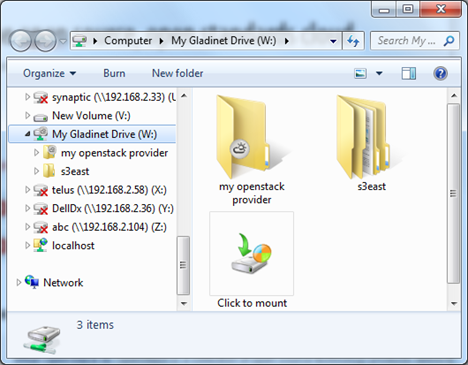The height and width of the screenshot is (365, 468).
Task: Open the address bar history dropdown
Action: 333,41
